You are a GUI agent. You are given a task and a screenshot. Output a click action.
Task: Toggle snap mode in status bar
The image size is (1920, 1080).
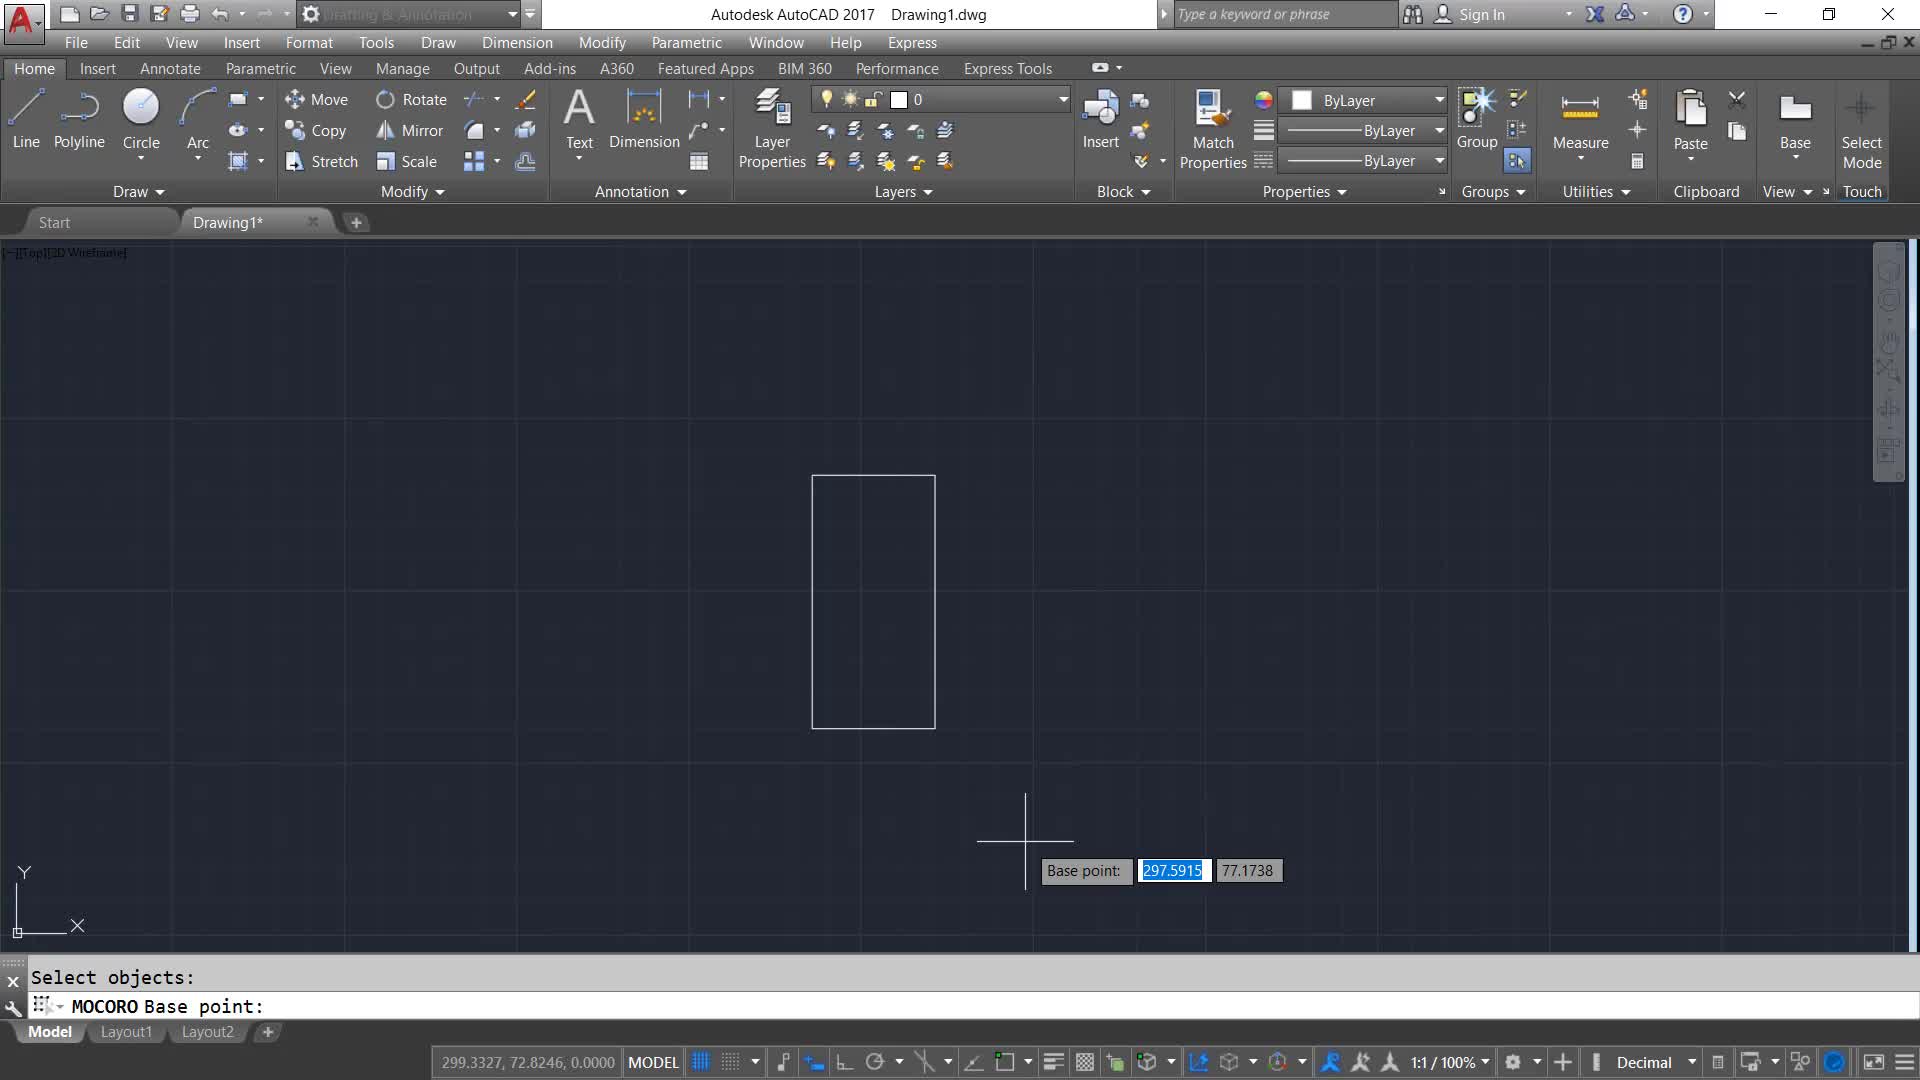click(x=731, y=1062)
